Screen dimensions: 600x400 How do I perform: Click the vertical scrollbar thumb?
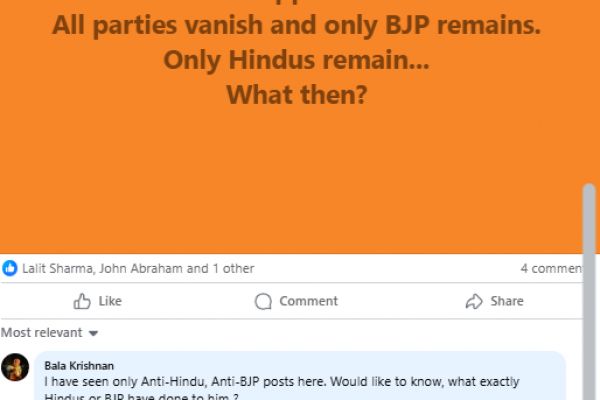coord(589,291)
